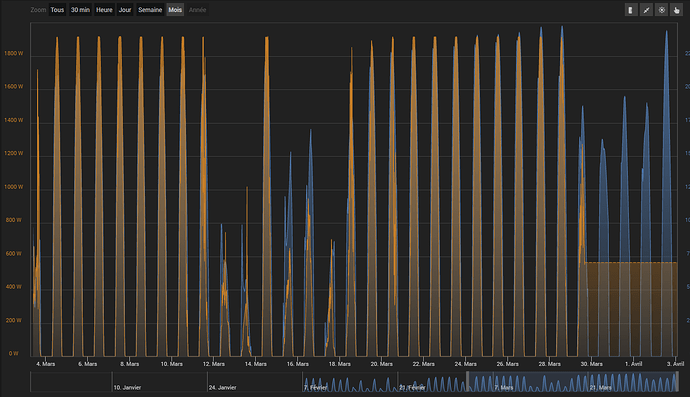This screenshot has width=690, height=397.
Task: Click '1800 W' y-axis label
Action: point(14,53)
